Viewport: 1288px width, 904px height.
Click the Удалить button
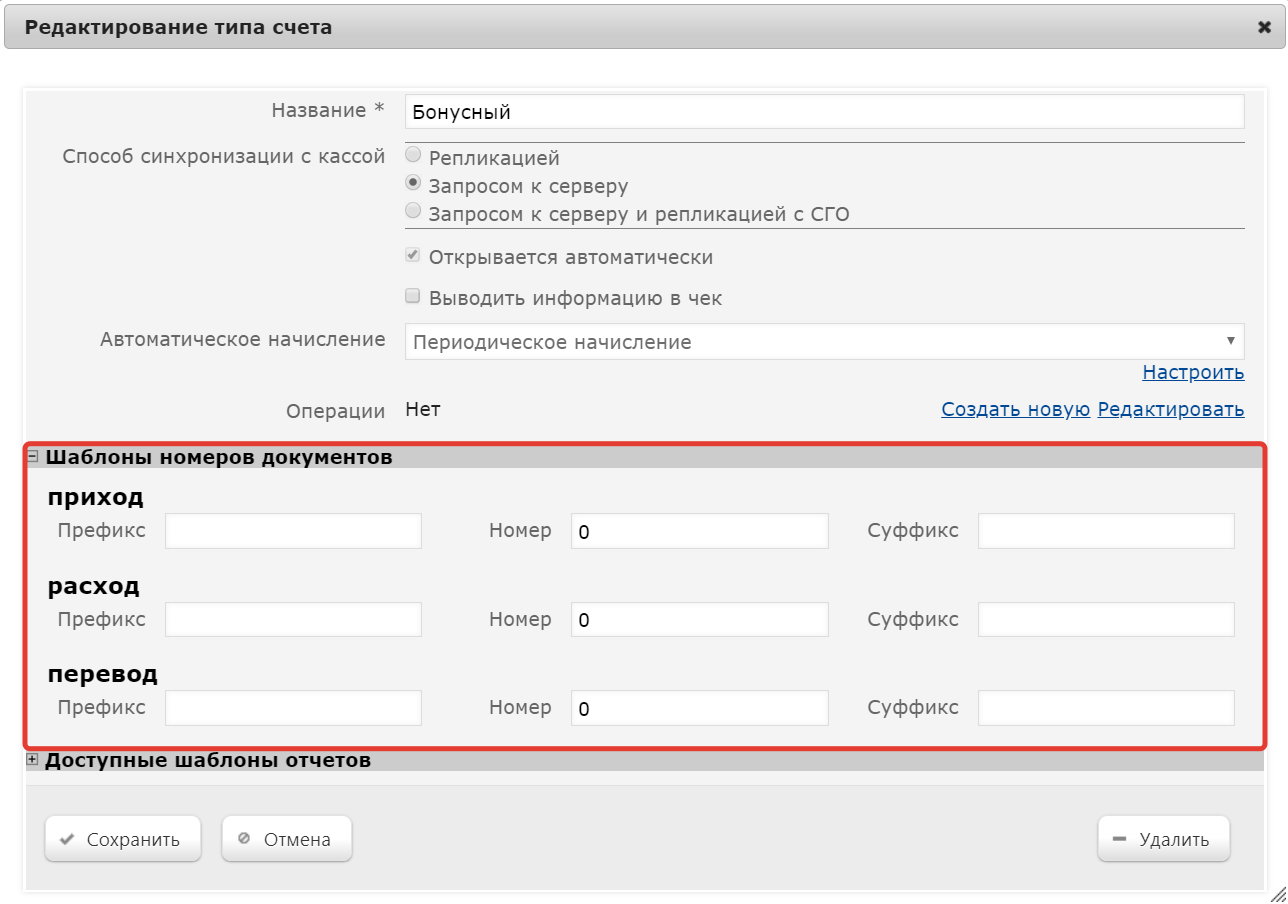(1164, 839)
